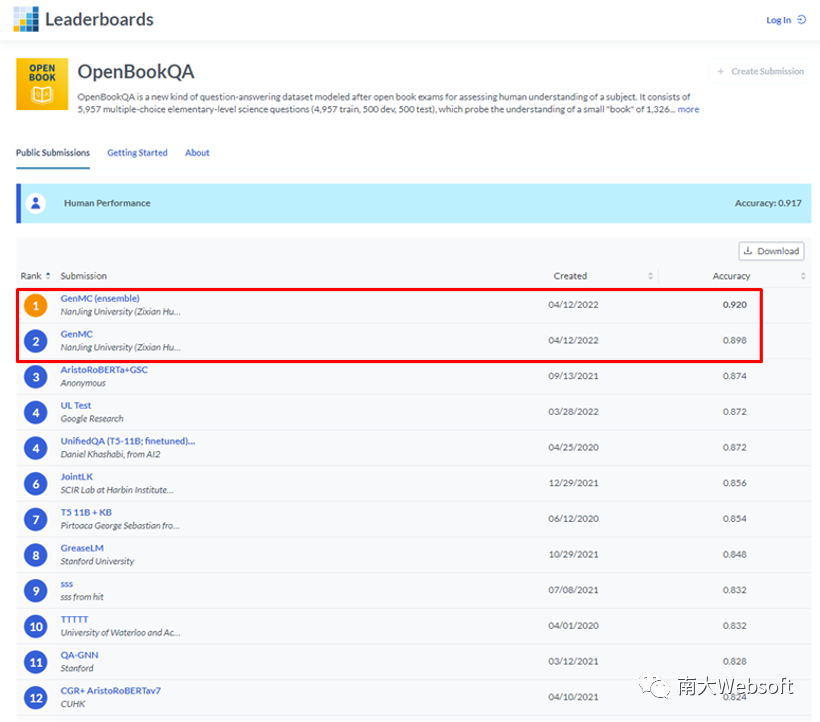Click the Leaderboards logo icon
The image size is (820, 722).
click(26, 19)
